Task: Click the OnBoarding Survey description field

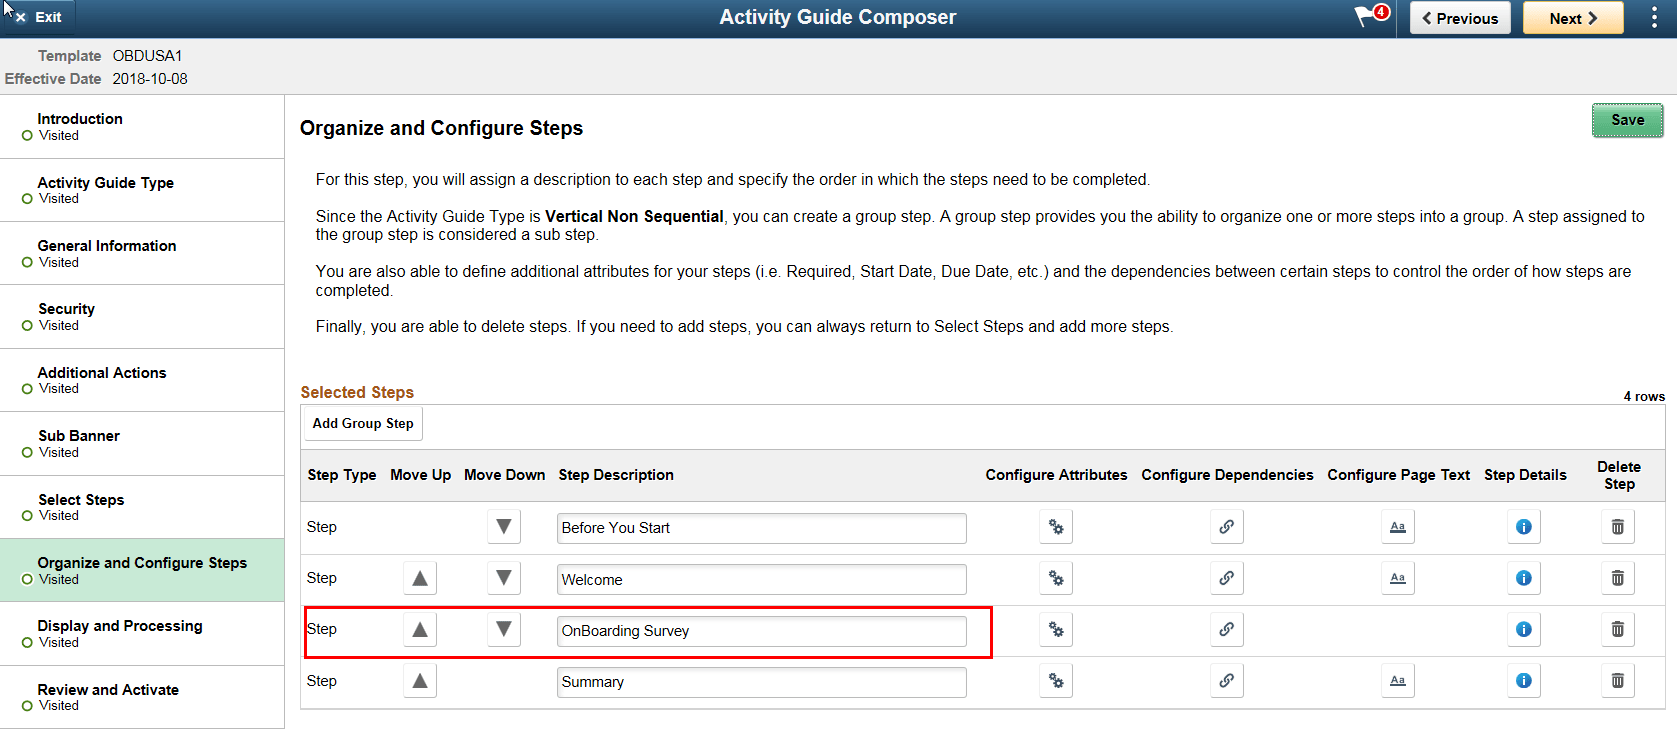Action: 761,631
